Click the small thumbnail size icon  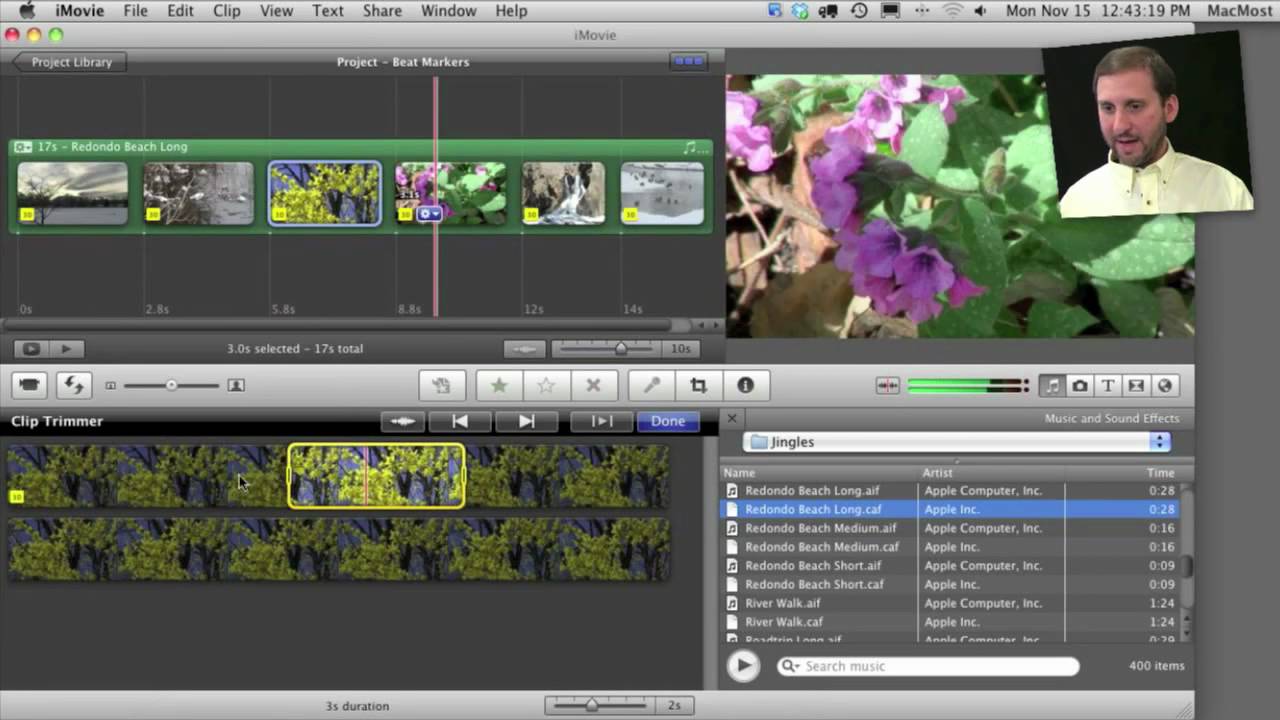tap(111, 385)
